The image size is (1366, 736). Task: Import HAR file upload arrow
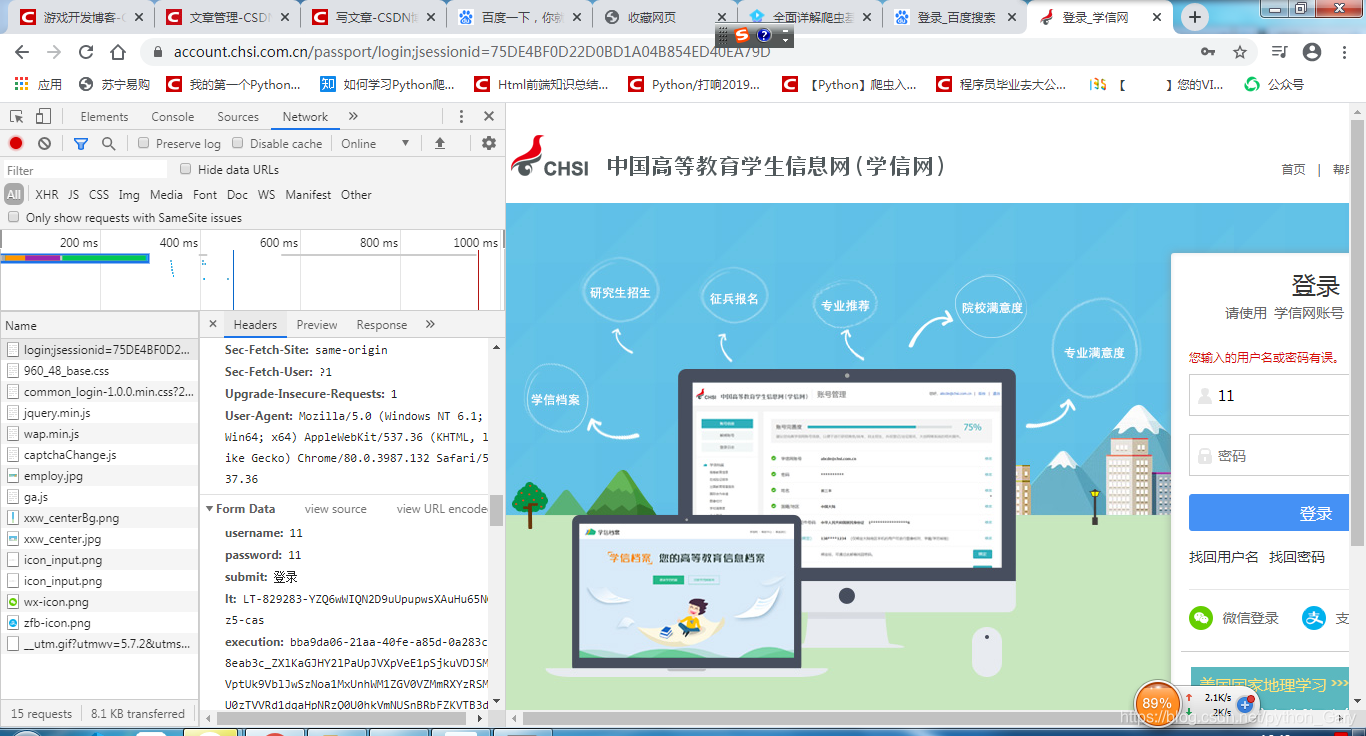coord(439,144)
